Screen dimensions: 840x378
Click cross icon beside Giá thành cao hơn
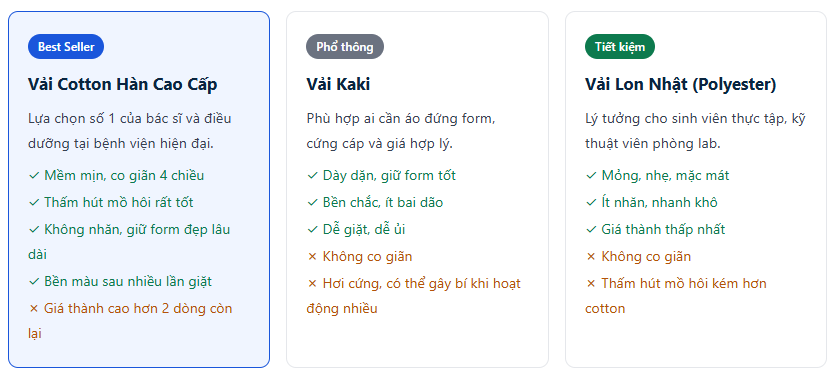click(34, 309)
